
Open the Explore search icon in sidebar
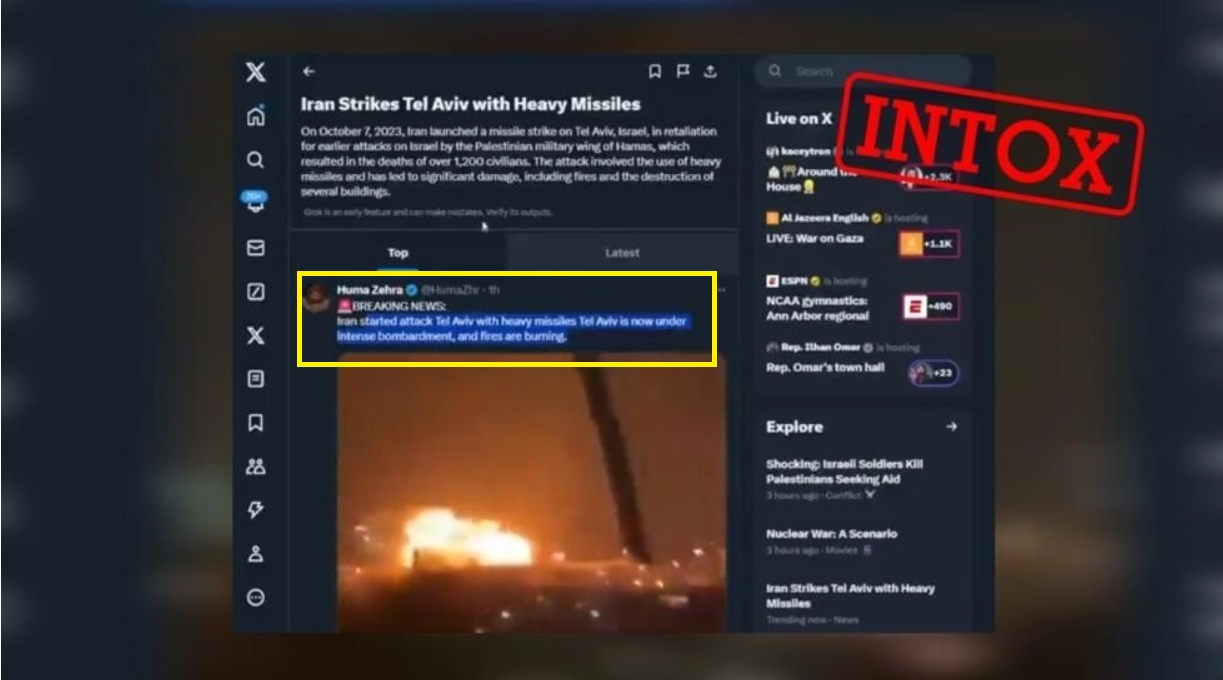[256, 160]
